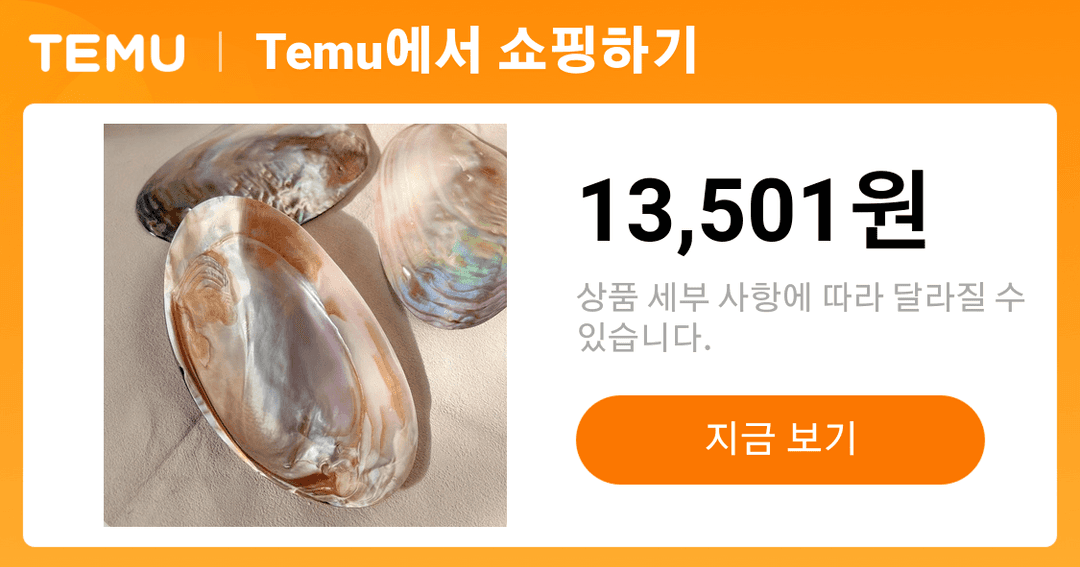Image resolution: width=1080 pixels, height=567 pixels.
Task: Click the '보기' text inside orange button
Action: click(821, 439)
